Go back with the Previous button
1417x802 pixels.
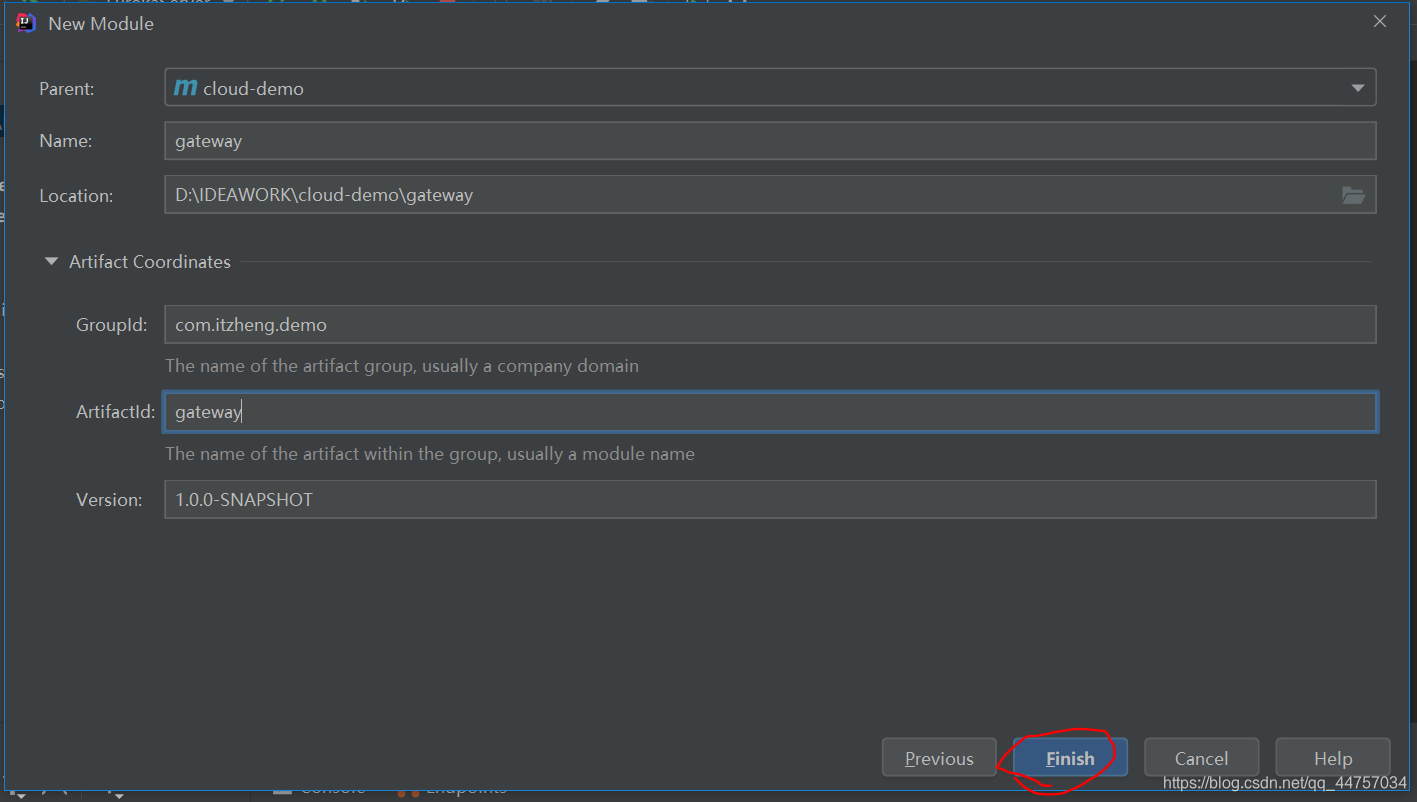(939, 758)
